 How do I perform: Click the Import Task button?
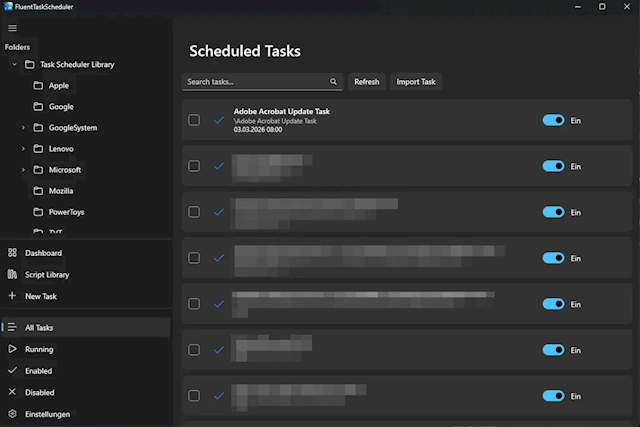tap(415, 82)
